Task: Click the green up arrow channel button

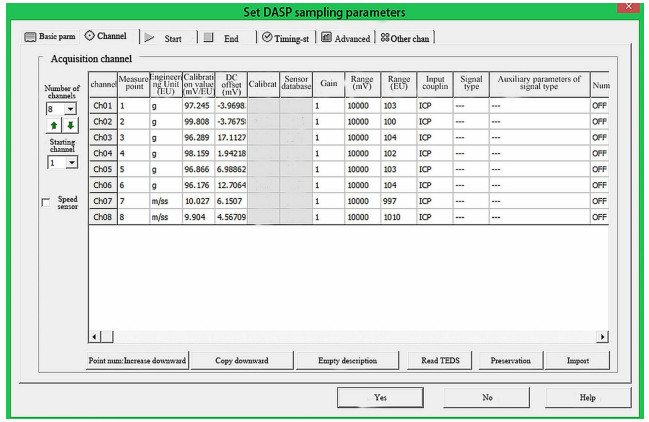Action: pos(53,125)
